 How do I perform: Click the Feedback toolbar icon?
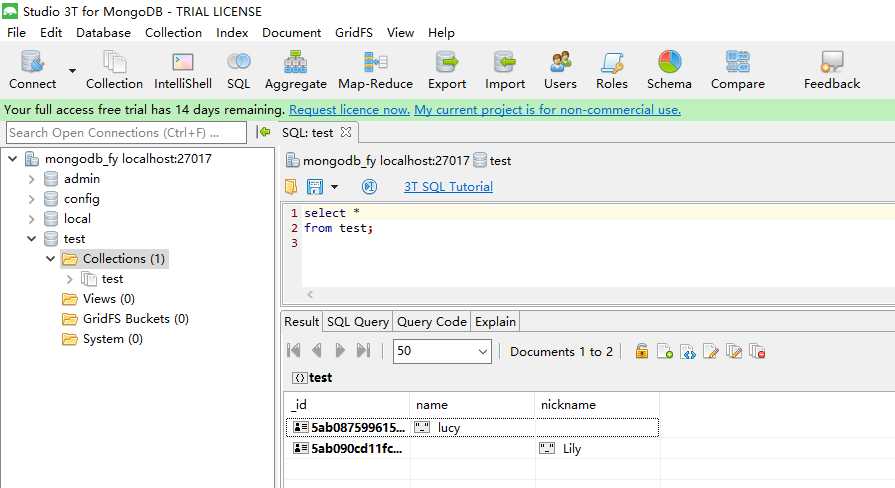tap(832, 70)
